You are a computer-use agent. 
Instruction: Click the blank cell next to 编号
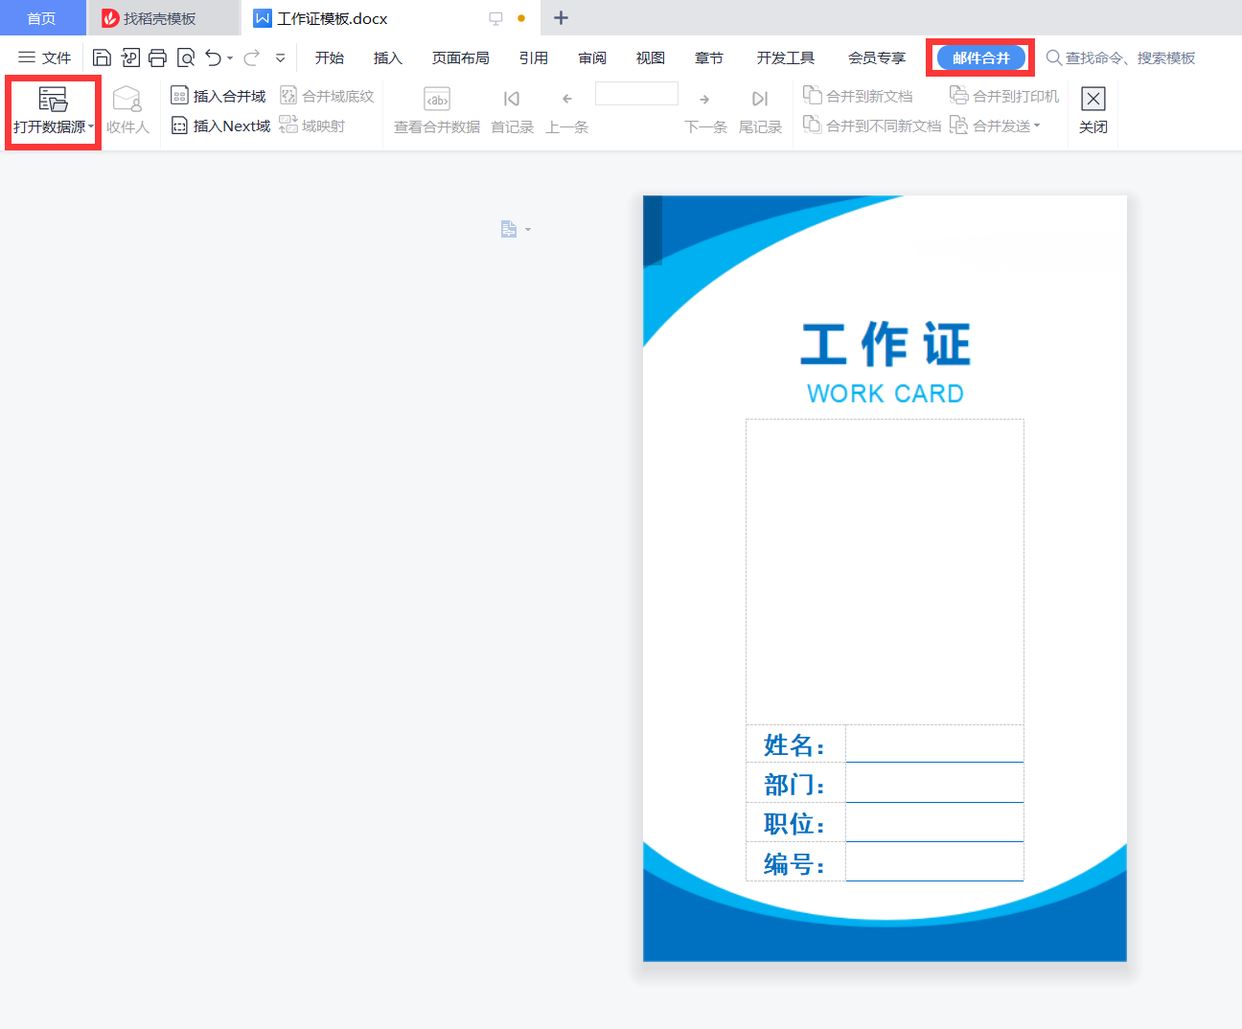tap(934, 862)
